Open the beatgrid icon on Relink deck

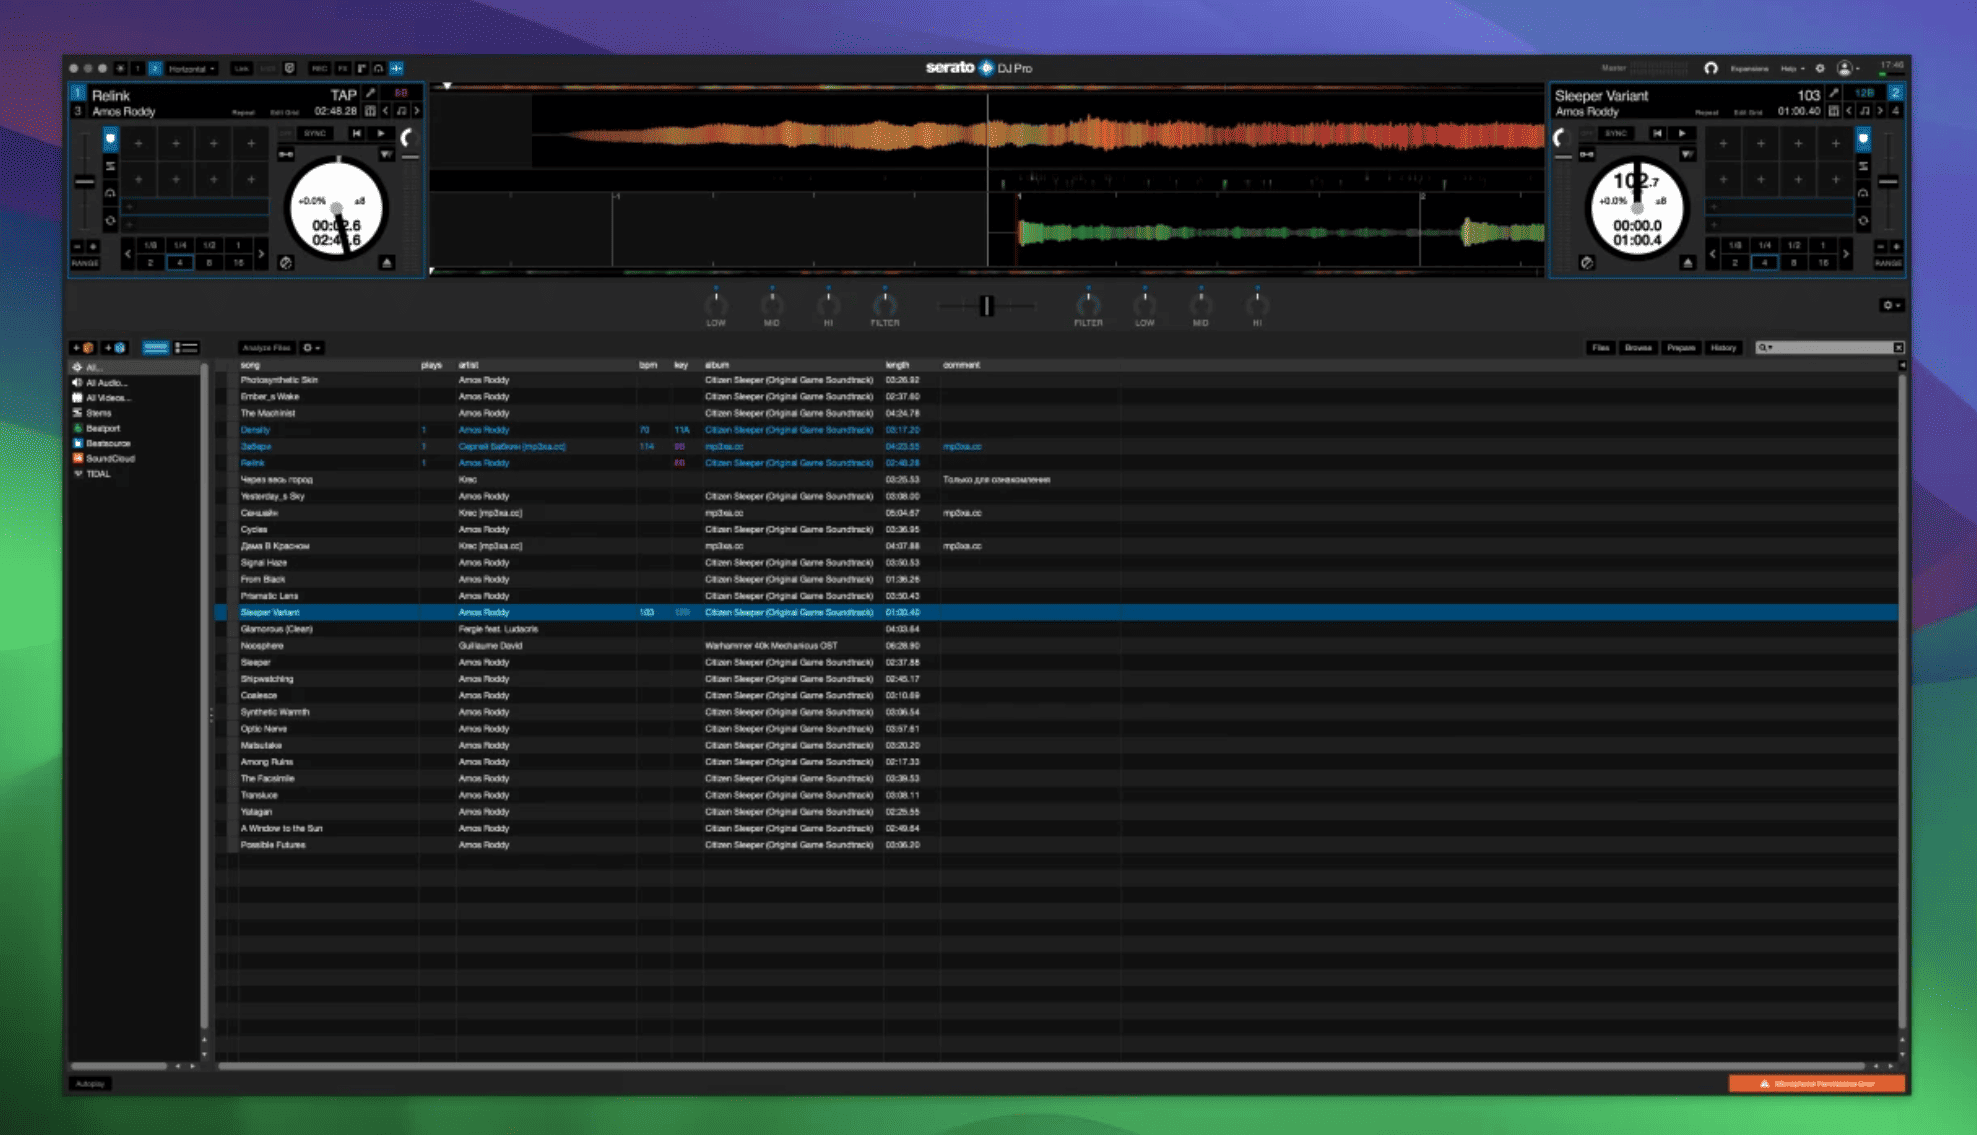tap(370, 111)
